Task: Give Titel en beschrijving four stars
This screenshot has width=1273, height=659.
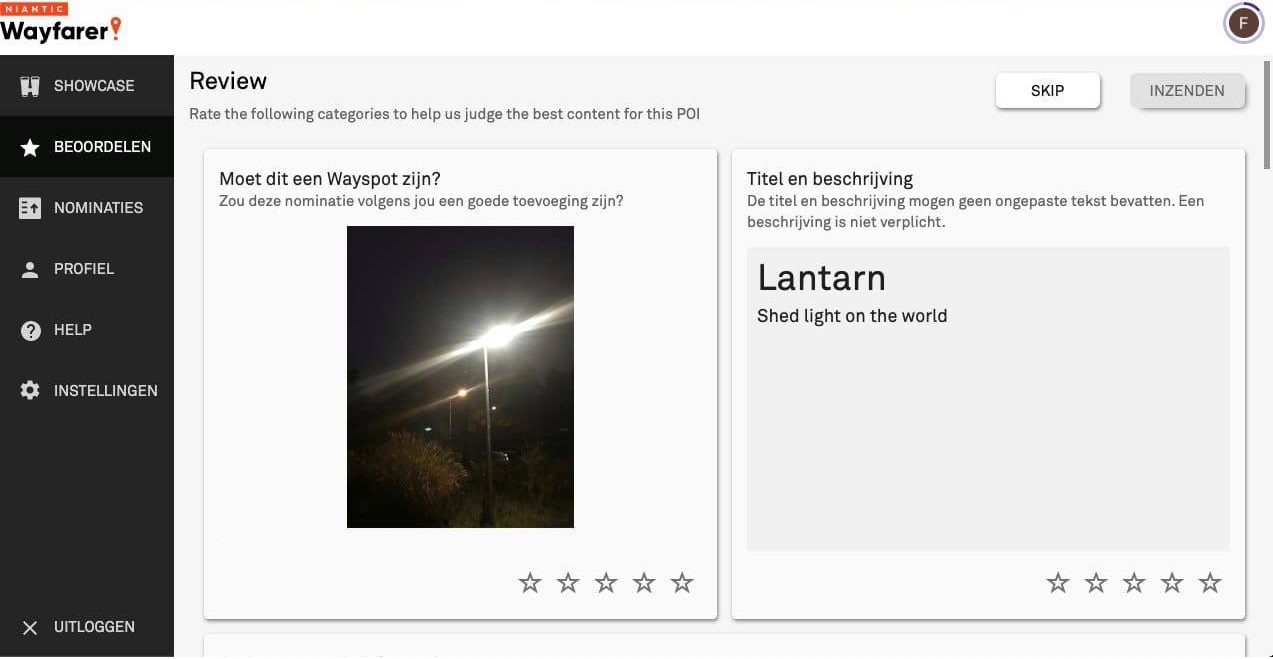Action: tap(1172, 583)
